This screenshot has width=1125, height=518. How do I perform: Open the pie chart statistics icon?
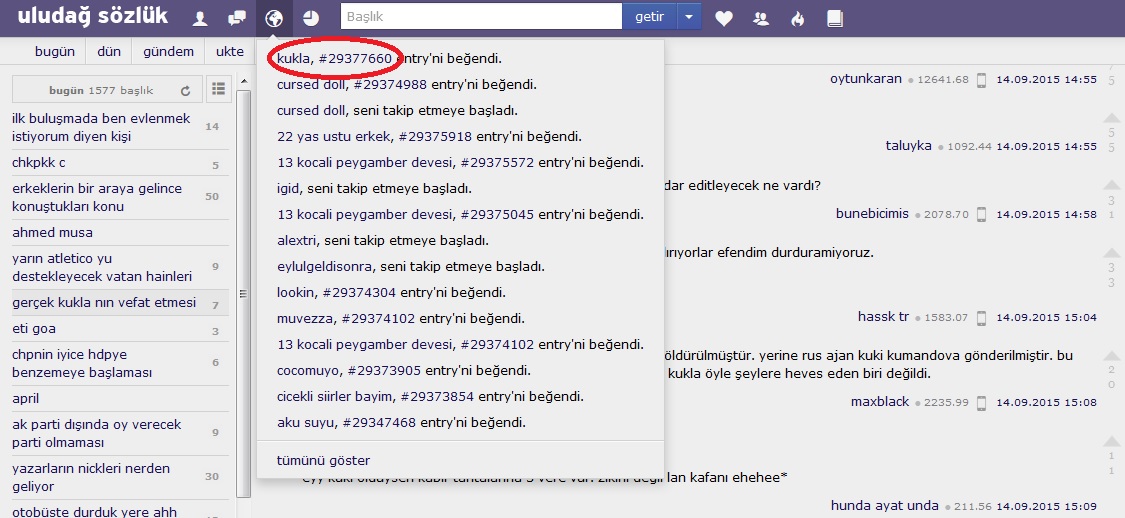pos(311,19)
